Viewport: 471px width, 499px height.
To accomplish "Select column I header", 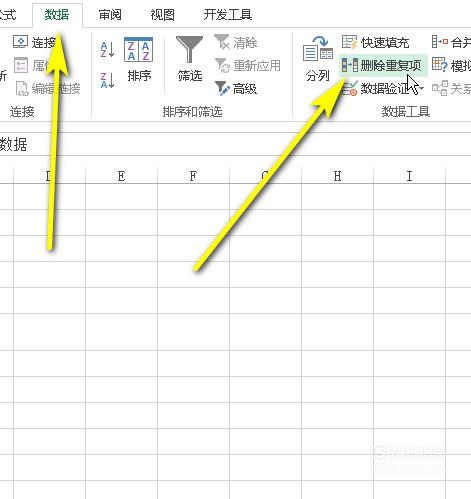I will [409, 176].
